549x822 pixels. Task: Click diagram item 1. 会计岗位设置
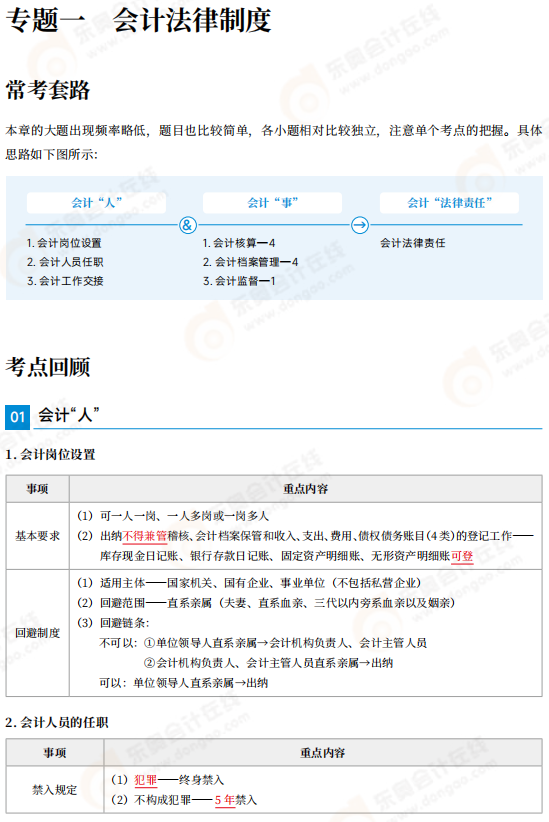coord(64,243)
